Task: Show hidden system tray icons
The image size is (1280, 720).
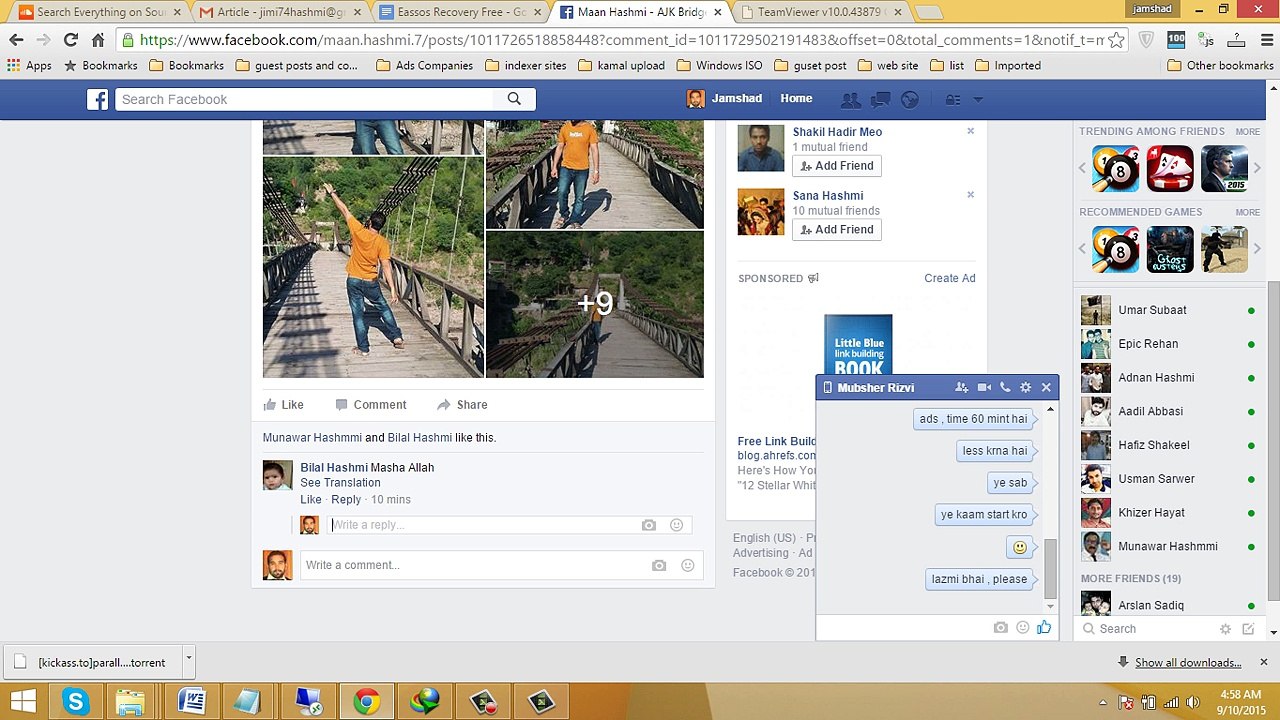Action: [x=1103, y=702]
